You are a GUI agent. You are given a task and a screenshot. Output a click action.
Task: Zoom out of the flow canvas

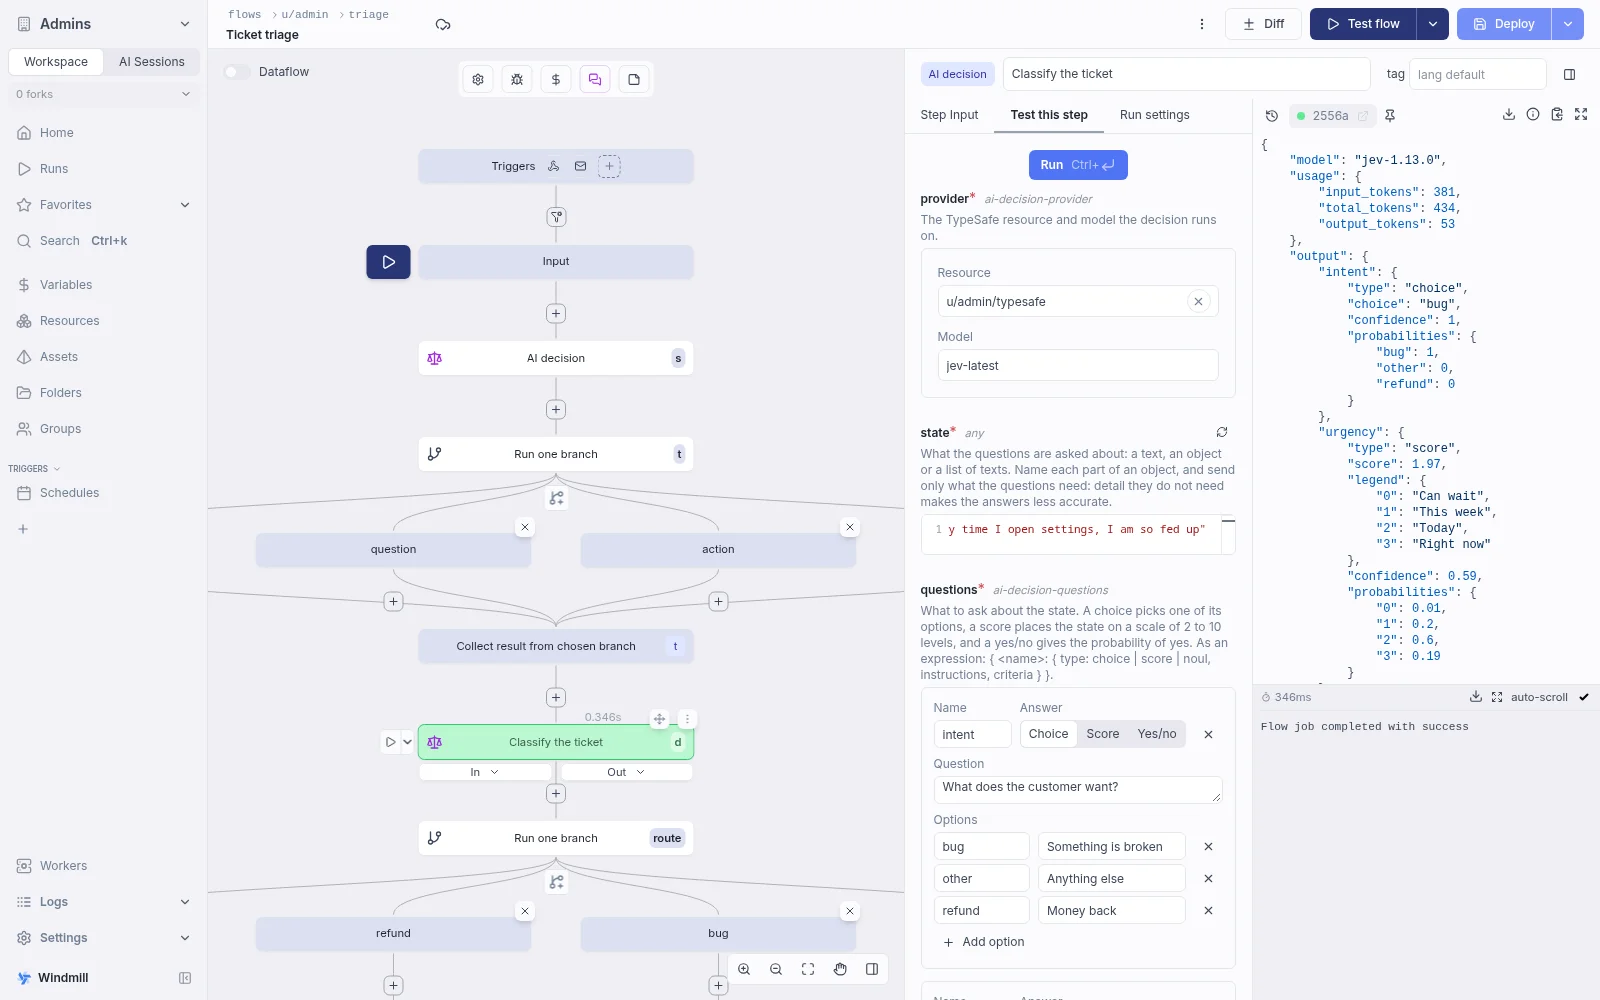(x=776, y=969)
